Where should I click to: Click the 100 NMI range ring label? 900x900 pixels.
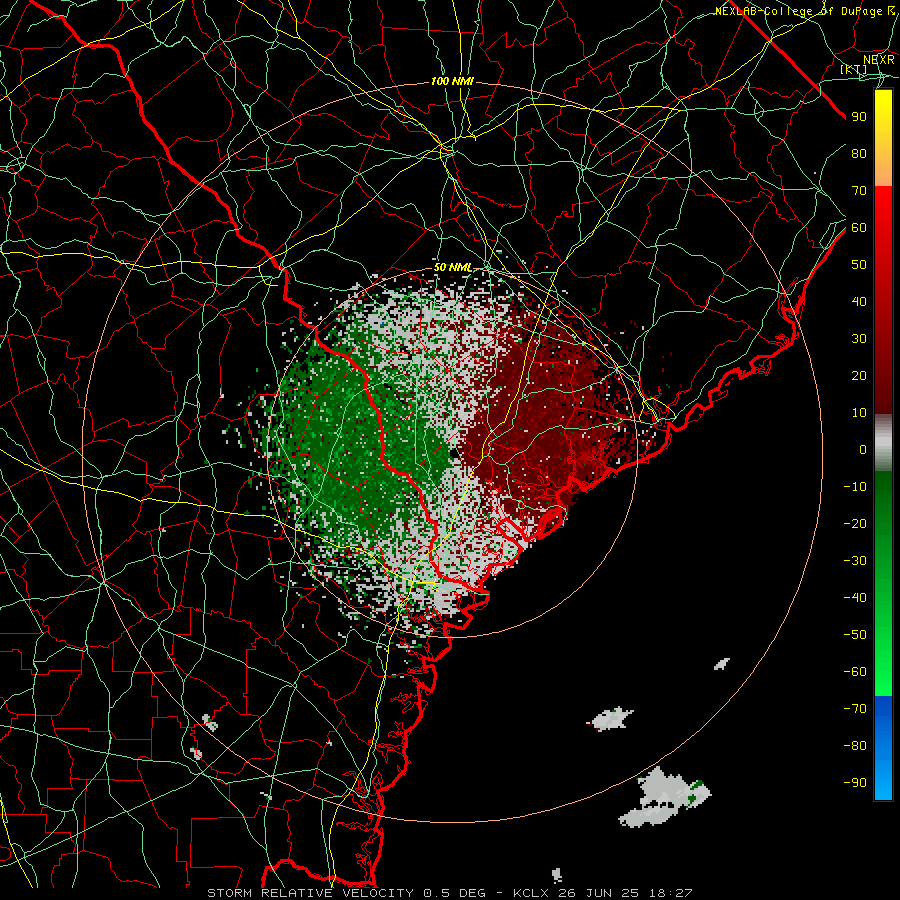point(452,81)
